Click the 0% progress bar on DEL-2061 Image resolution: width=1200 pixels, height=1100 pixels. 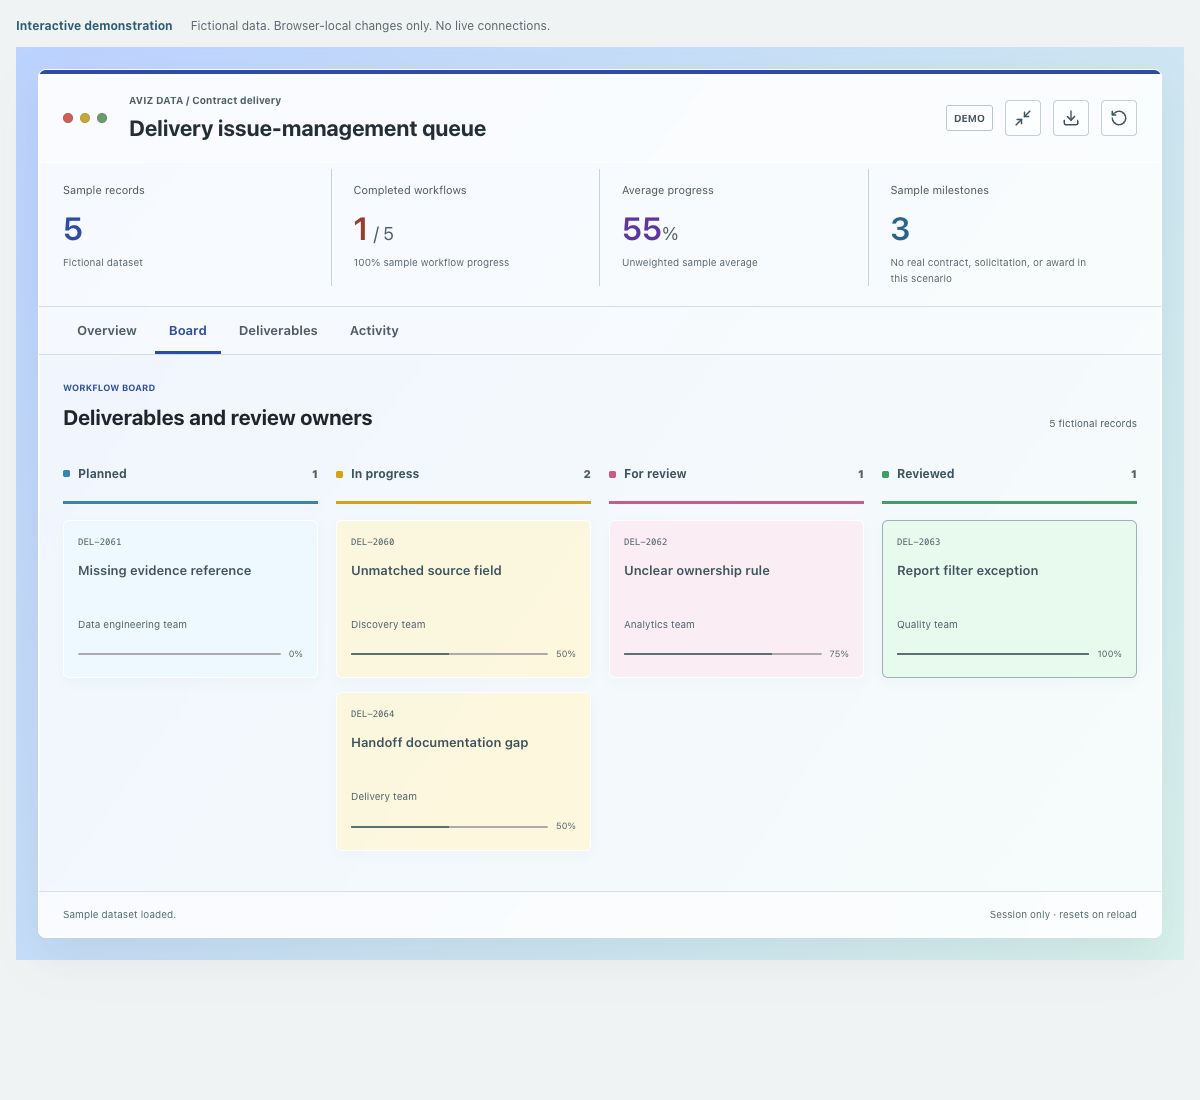point(180,654)
